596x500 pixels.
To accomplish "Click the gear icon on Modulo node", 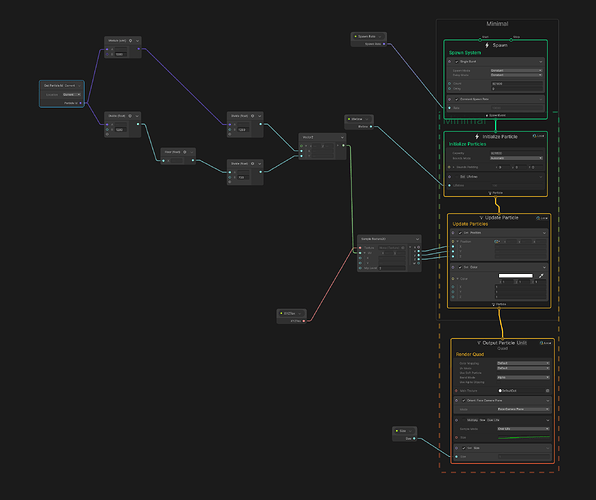I will pos(130,40).
